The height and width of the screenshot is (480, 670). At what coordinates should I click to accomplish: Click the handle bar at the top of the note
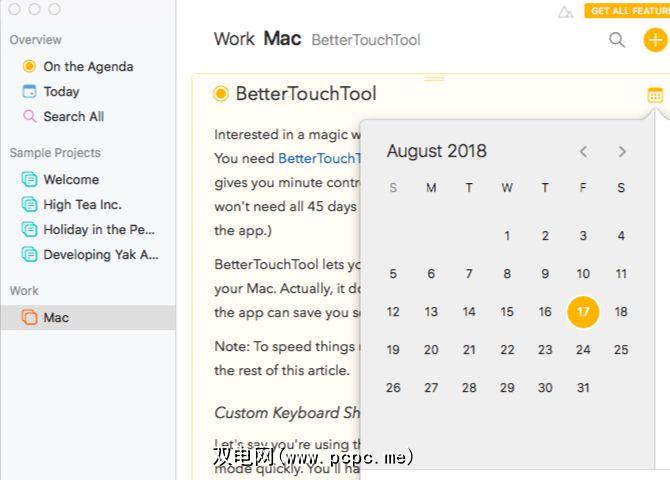point(434,79)
